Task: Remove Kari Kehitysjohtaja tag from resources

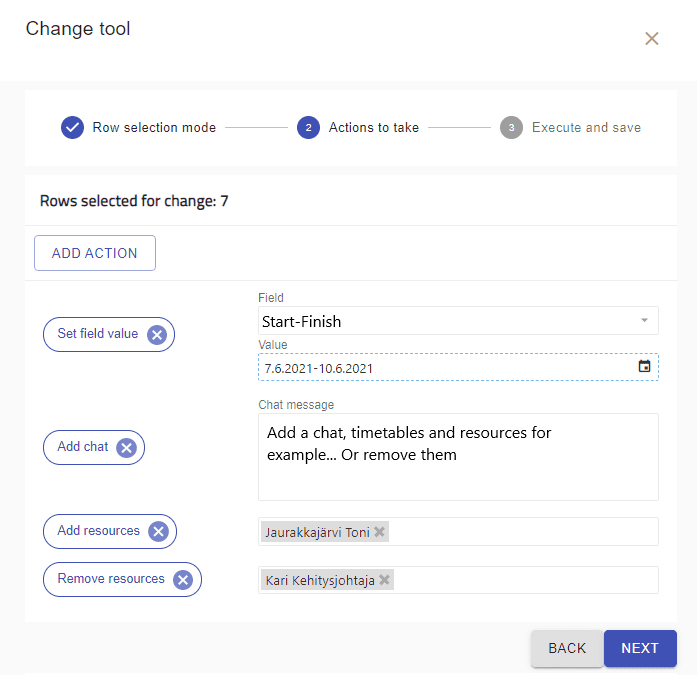Action: coord(385,579)
